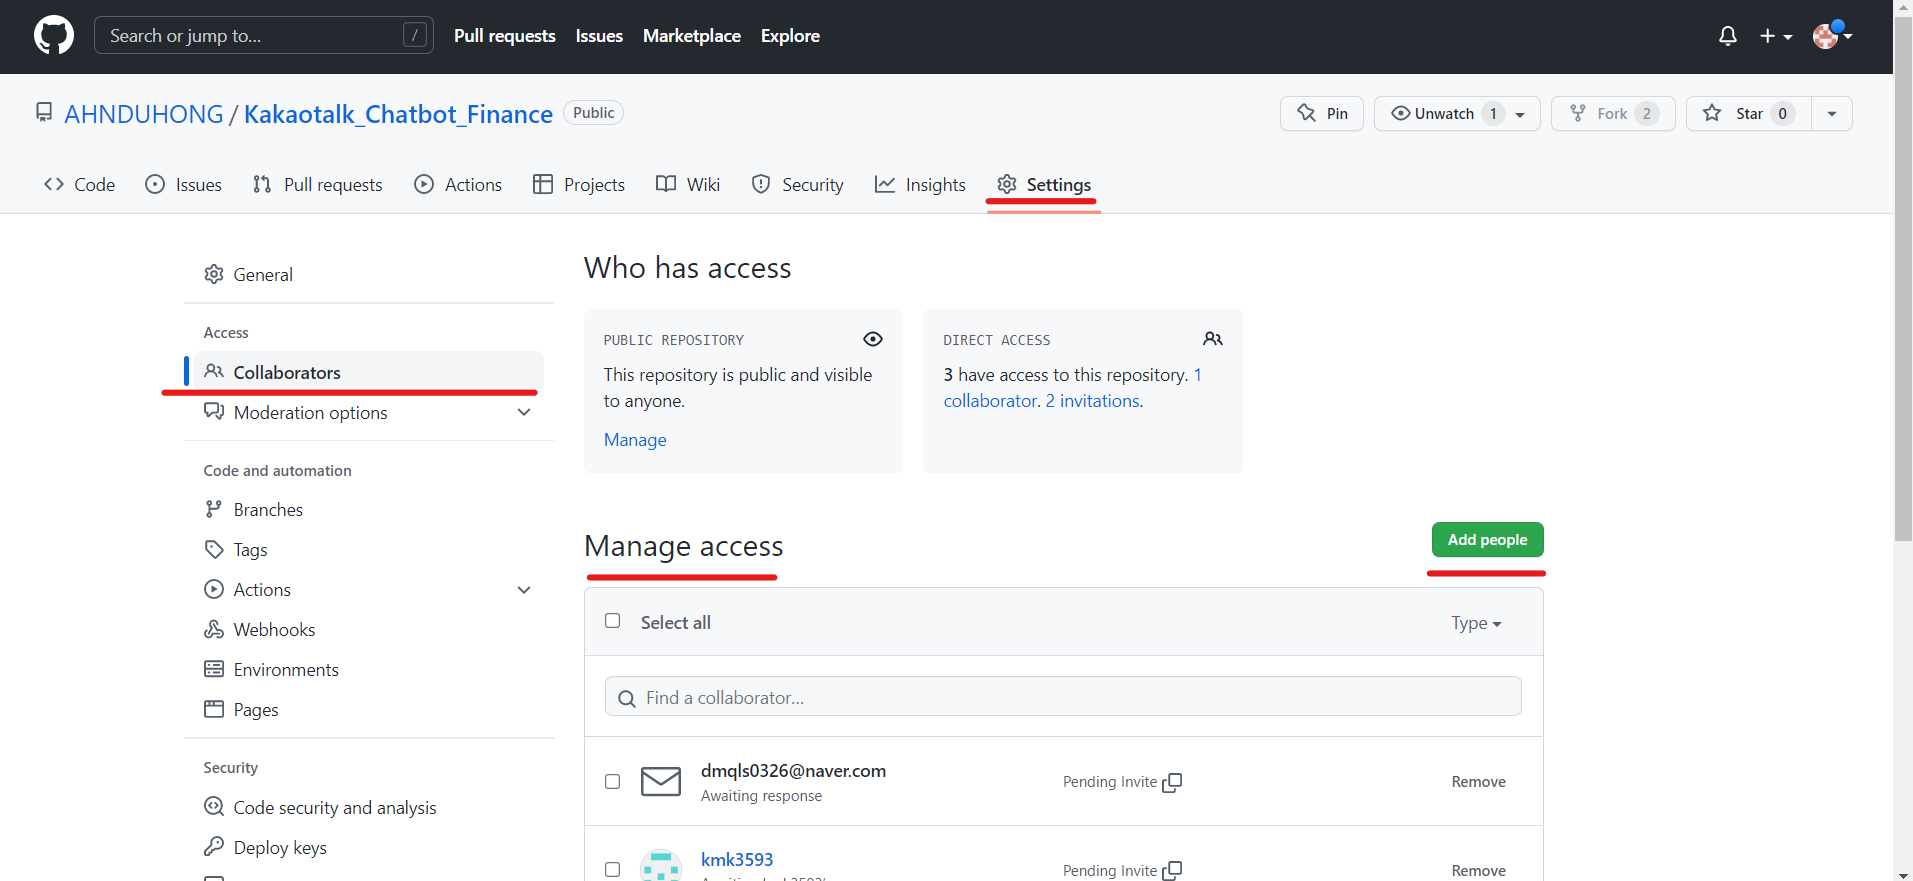Click the Deploy keys key icon
This screenshot has width=1913, height=881.
coord(214,846)
